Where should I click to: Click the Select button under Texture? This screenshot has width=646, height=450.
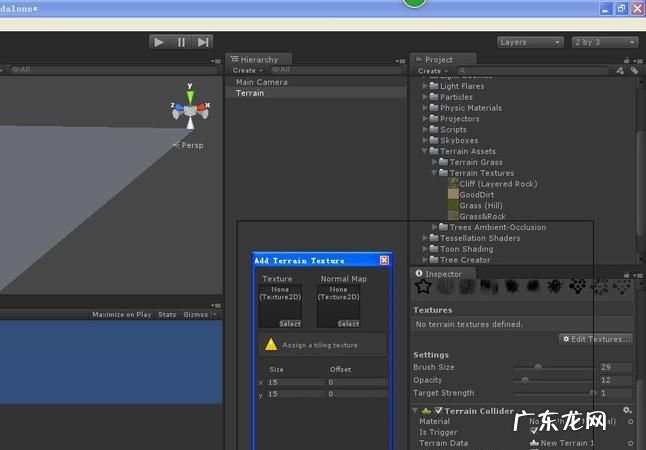point(290,324)
